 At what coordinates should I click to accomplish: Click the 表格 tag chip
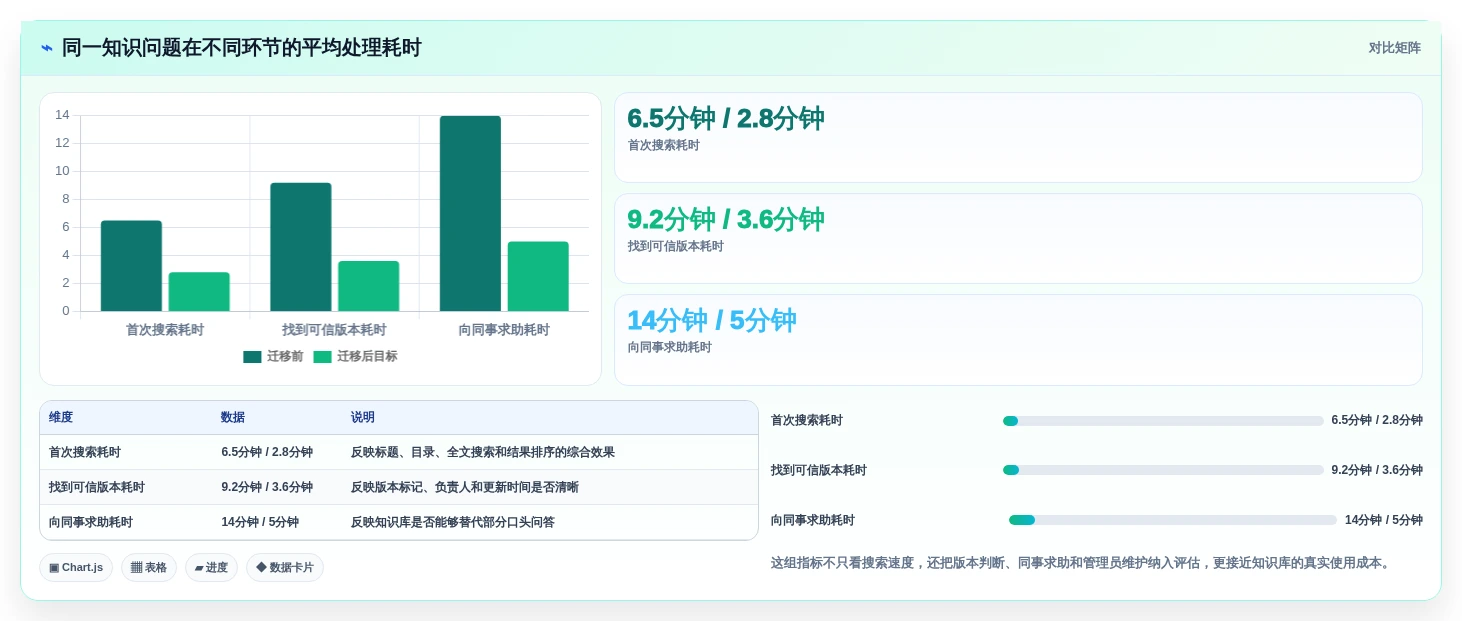click(x=149, y=568)
